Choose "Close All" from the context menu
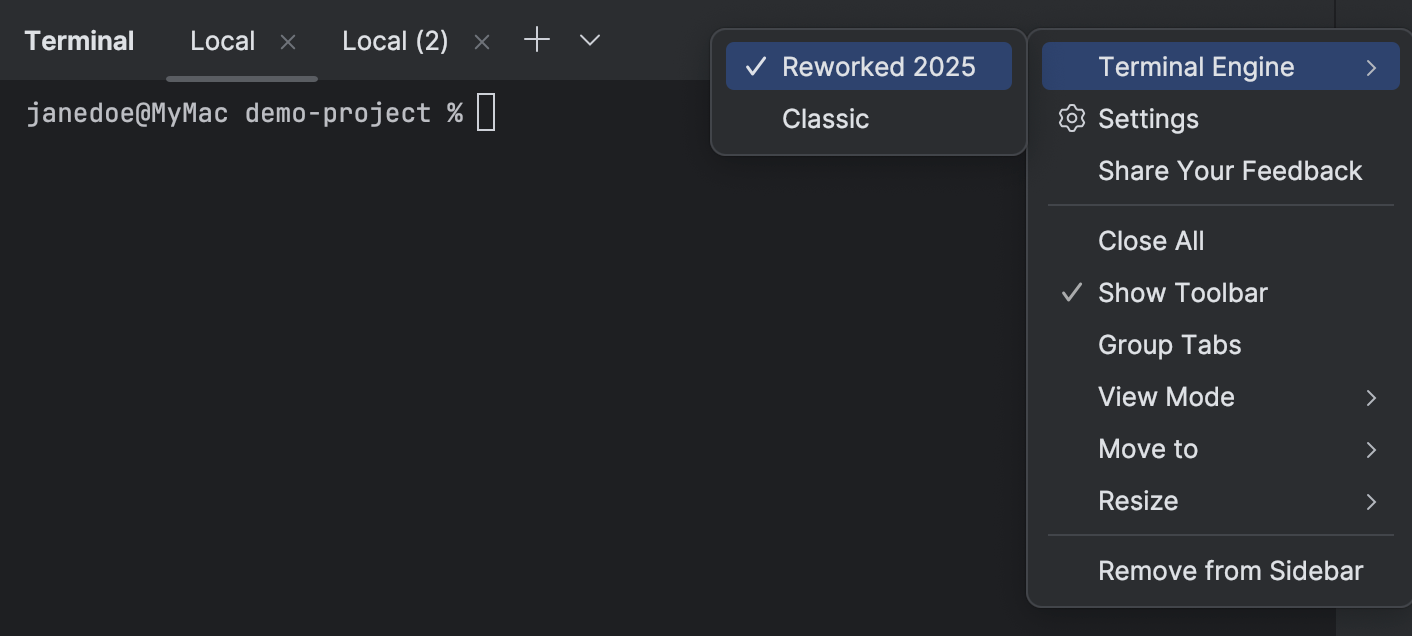 click(1150, 240)
